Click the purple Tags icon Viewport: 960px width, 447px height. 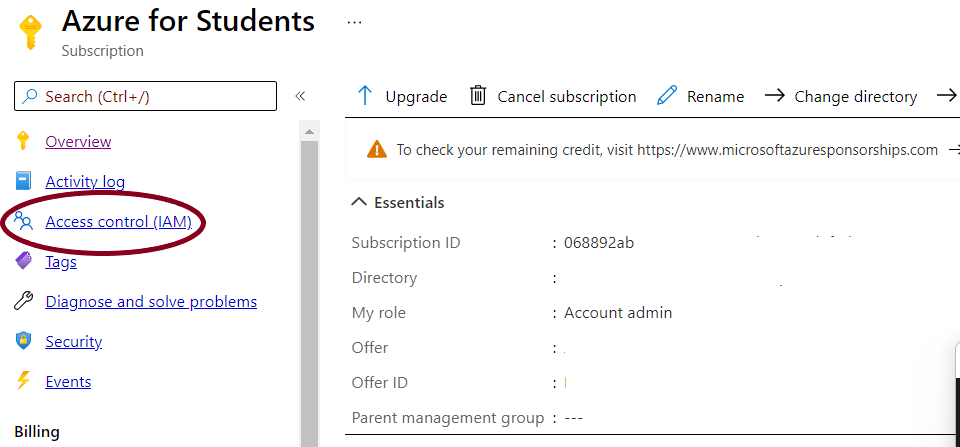24,261
